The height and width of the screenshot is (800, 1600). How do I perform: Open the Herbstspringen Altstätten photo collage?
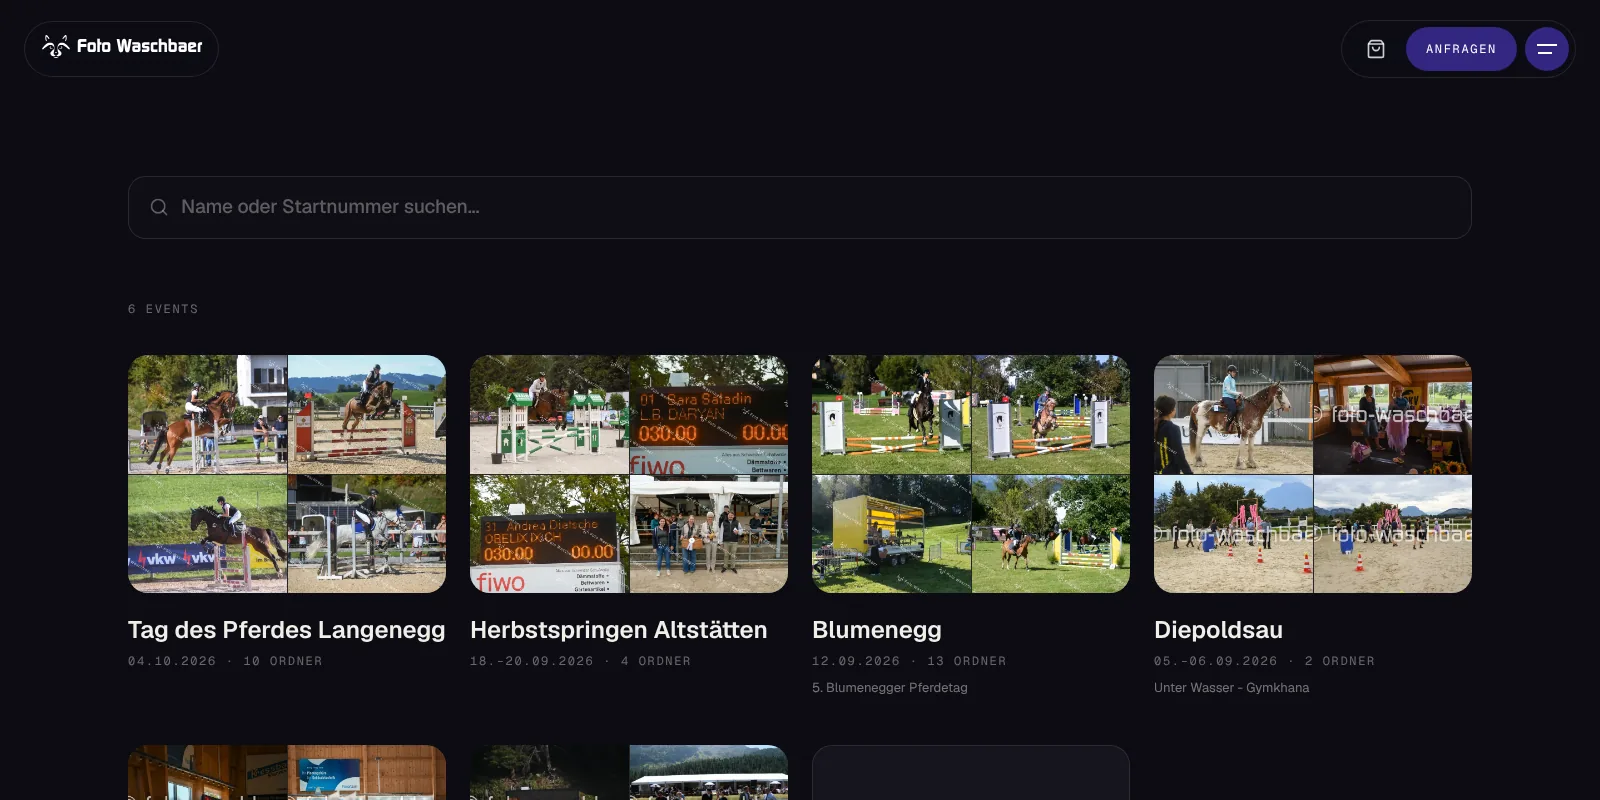[x=629, y=474]
